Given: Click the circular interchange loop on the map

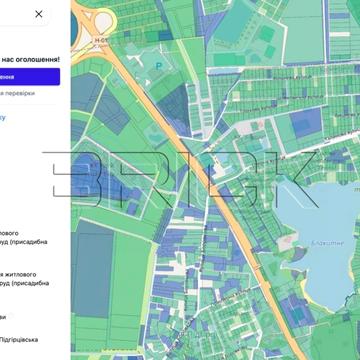Looking at the screenshot, I should pyautogui.click(x=105, y=21).
